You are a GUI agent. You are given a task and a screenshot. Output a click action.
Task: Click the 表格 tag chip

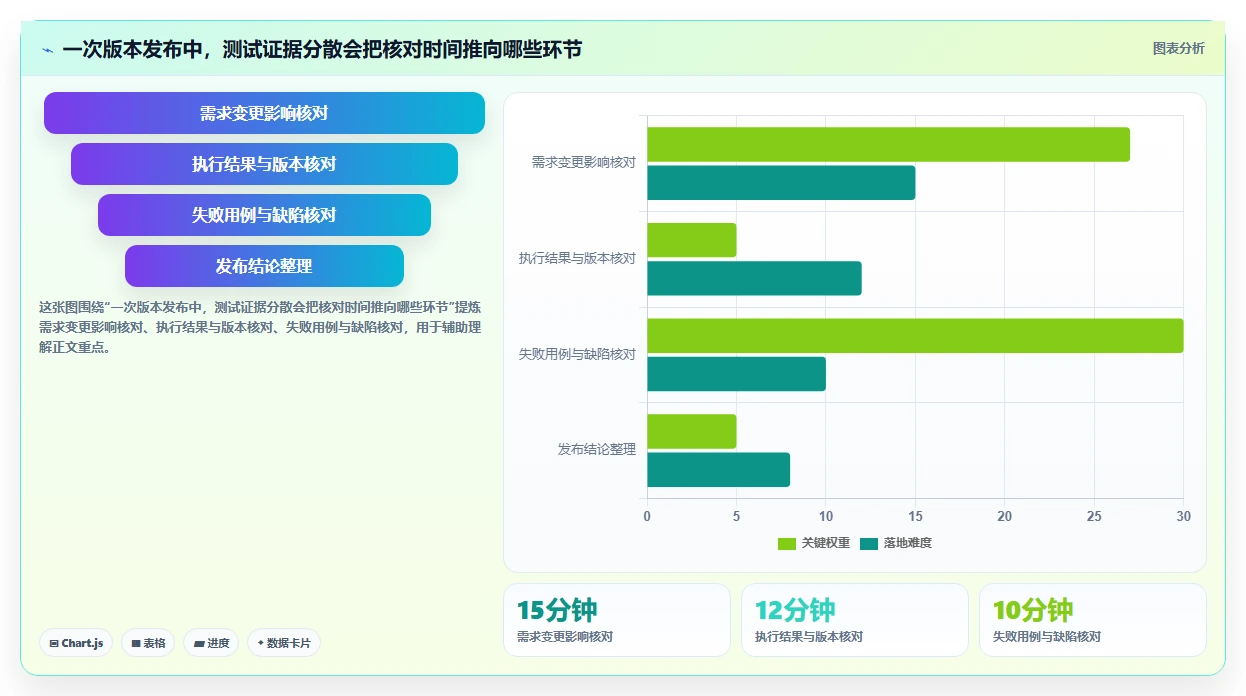point(148,643)
